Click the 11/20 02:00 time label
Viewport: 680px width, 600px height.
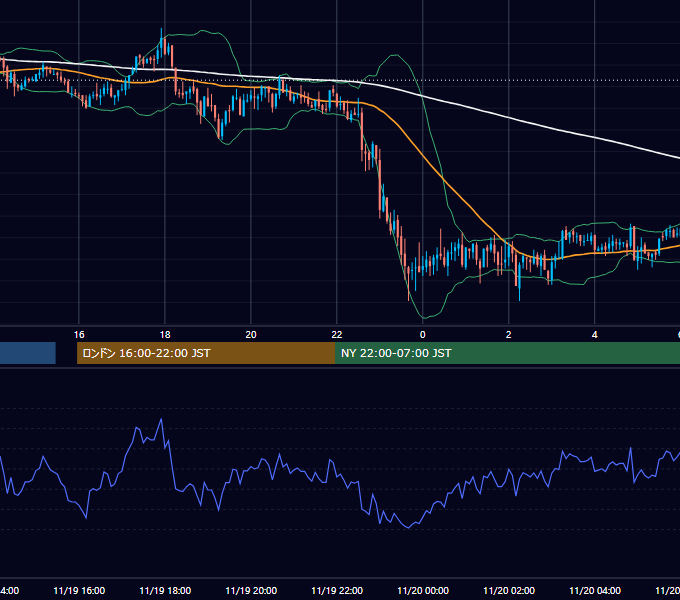click(x=509, y=590)
